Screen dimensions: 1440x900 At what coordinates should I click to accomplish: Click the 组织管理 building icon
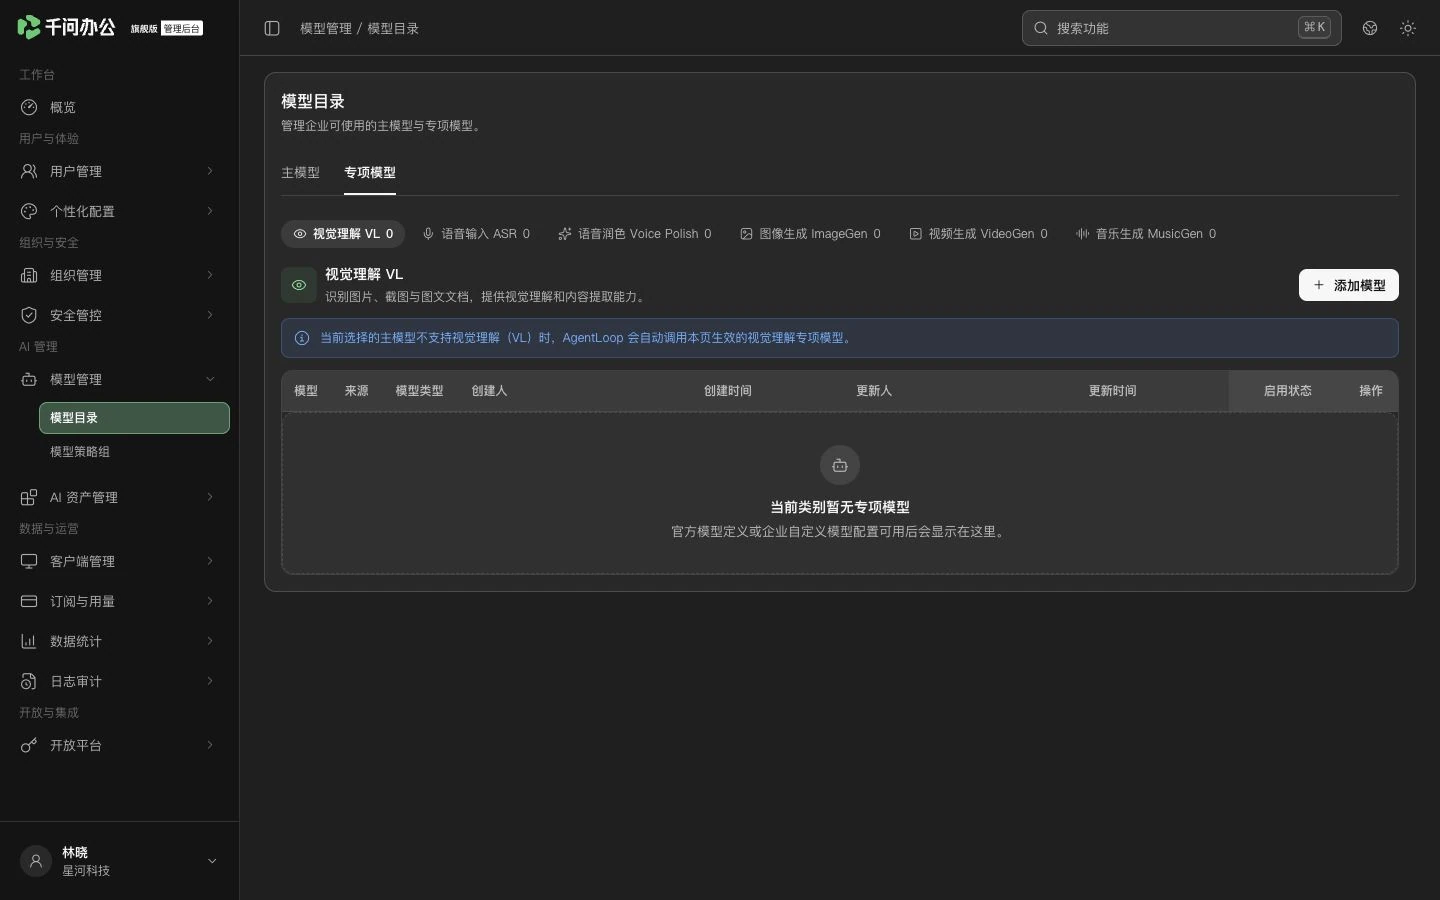[x=29, y=275]
